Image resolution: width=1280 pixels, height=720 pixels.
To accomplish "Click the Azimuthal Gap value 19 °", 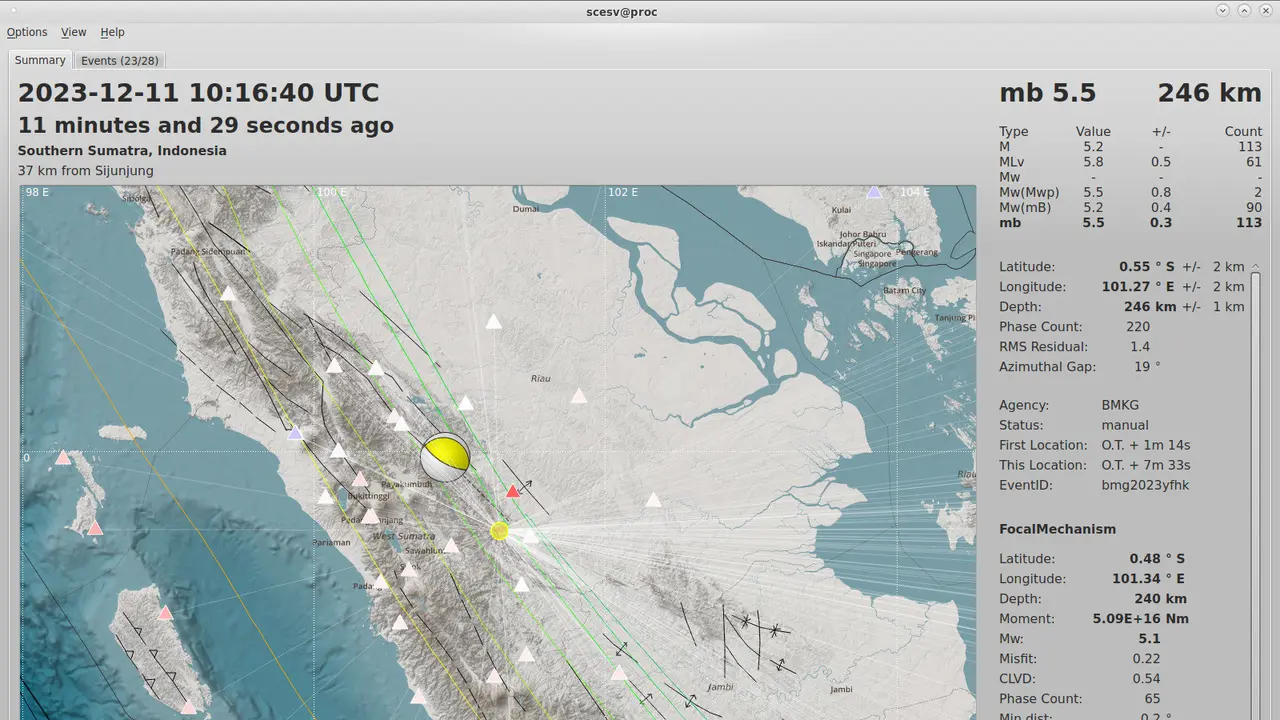I will pos(1146,367).
